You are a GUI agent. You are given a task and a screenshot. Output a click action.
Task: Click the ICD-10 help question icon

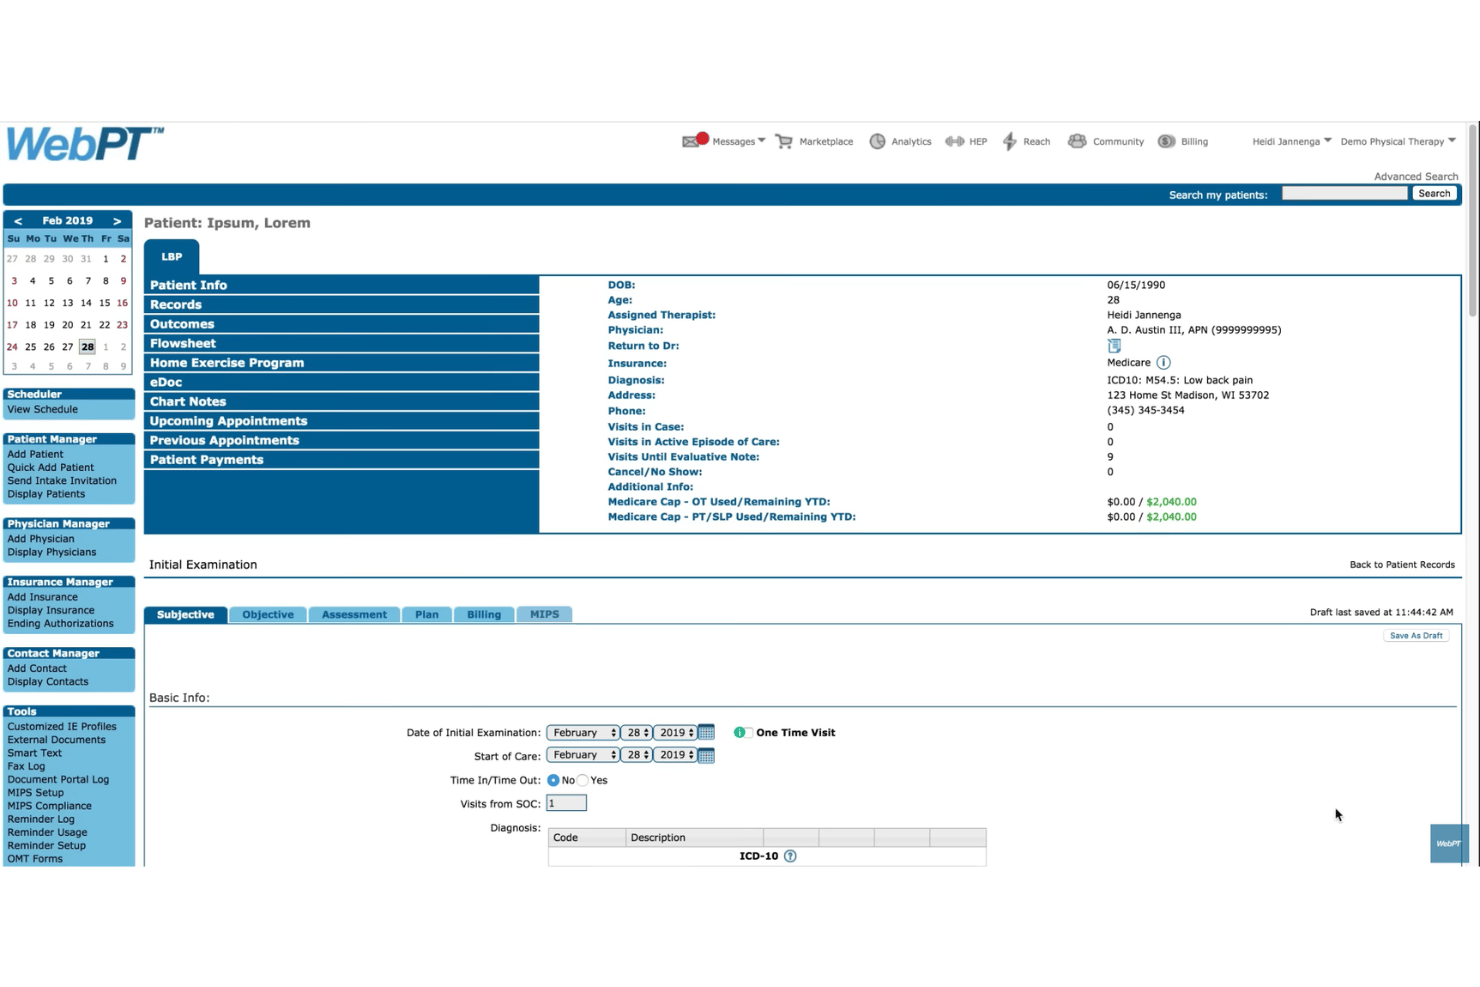coord(790,856)
